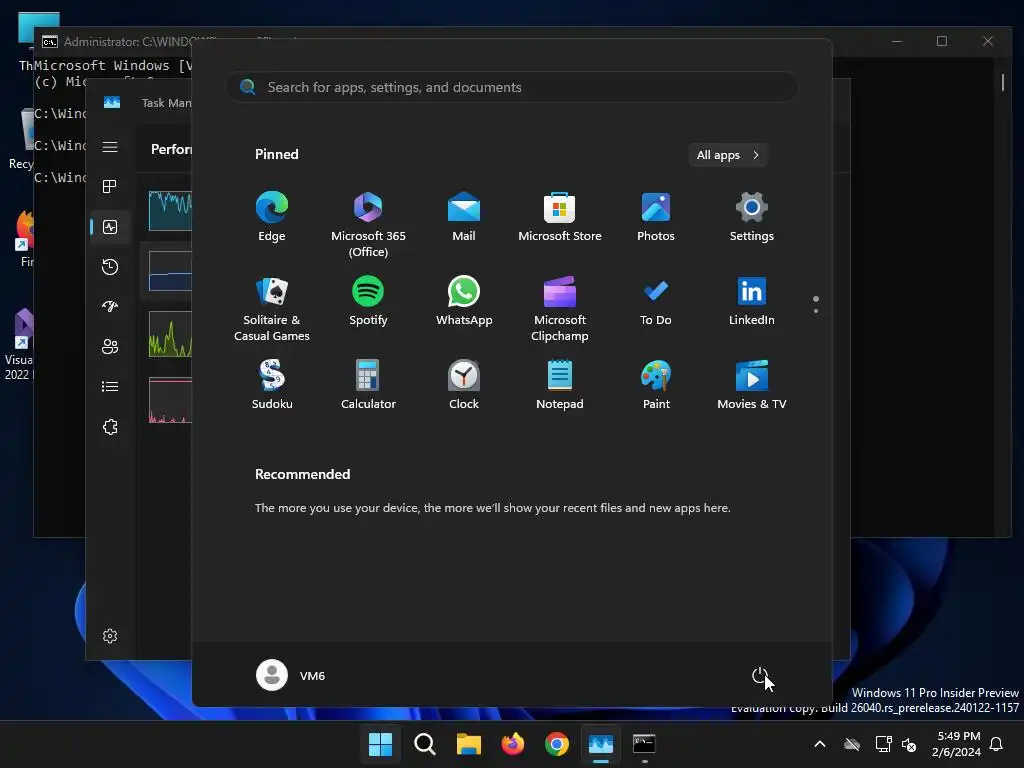Screen dimensions: 1024x768
Task: Select the pink network graph thumbnail
Action: pos(170,400)
